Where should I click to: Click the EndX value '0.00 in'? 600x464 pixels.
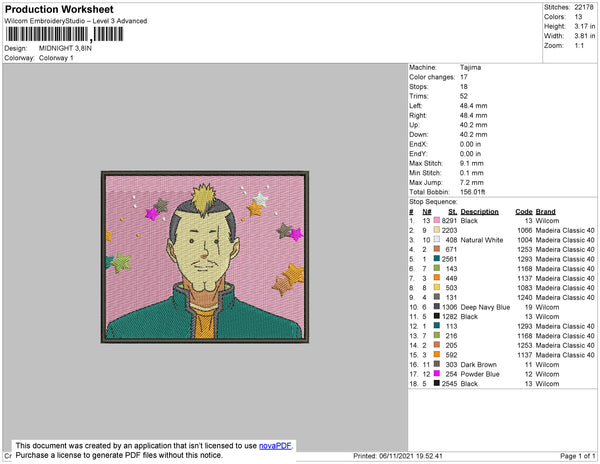470,144
